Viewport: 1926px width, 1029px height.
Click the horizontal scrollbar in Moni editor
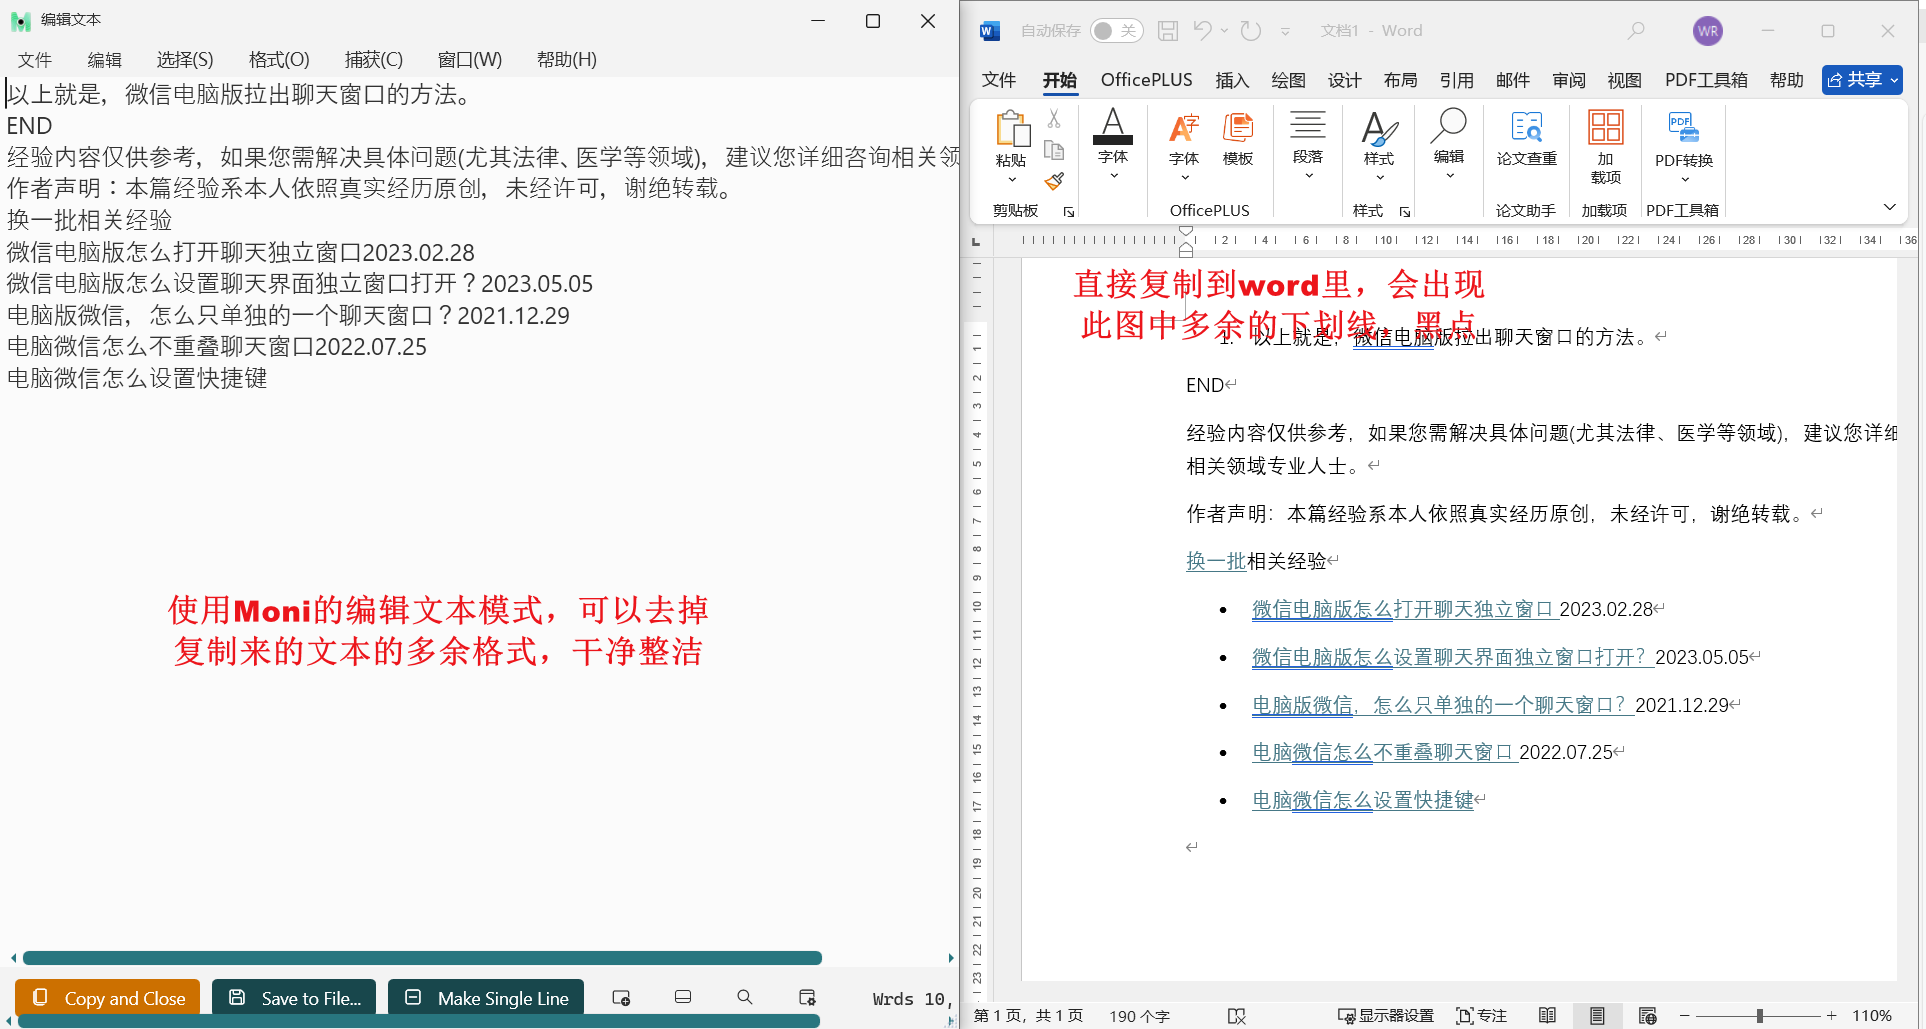[x=422, y=958]
